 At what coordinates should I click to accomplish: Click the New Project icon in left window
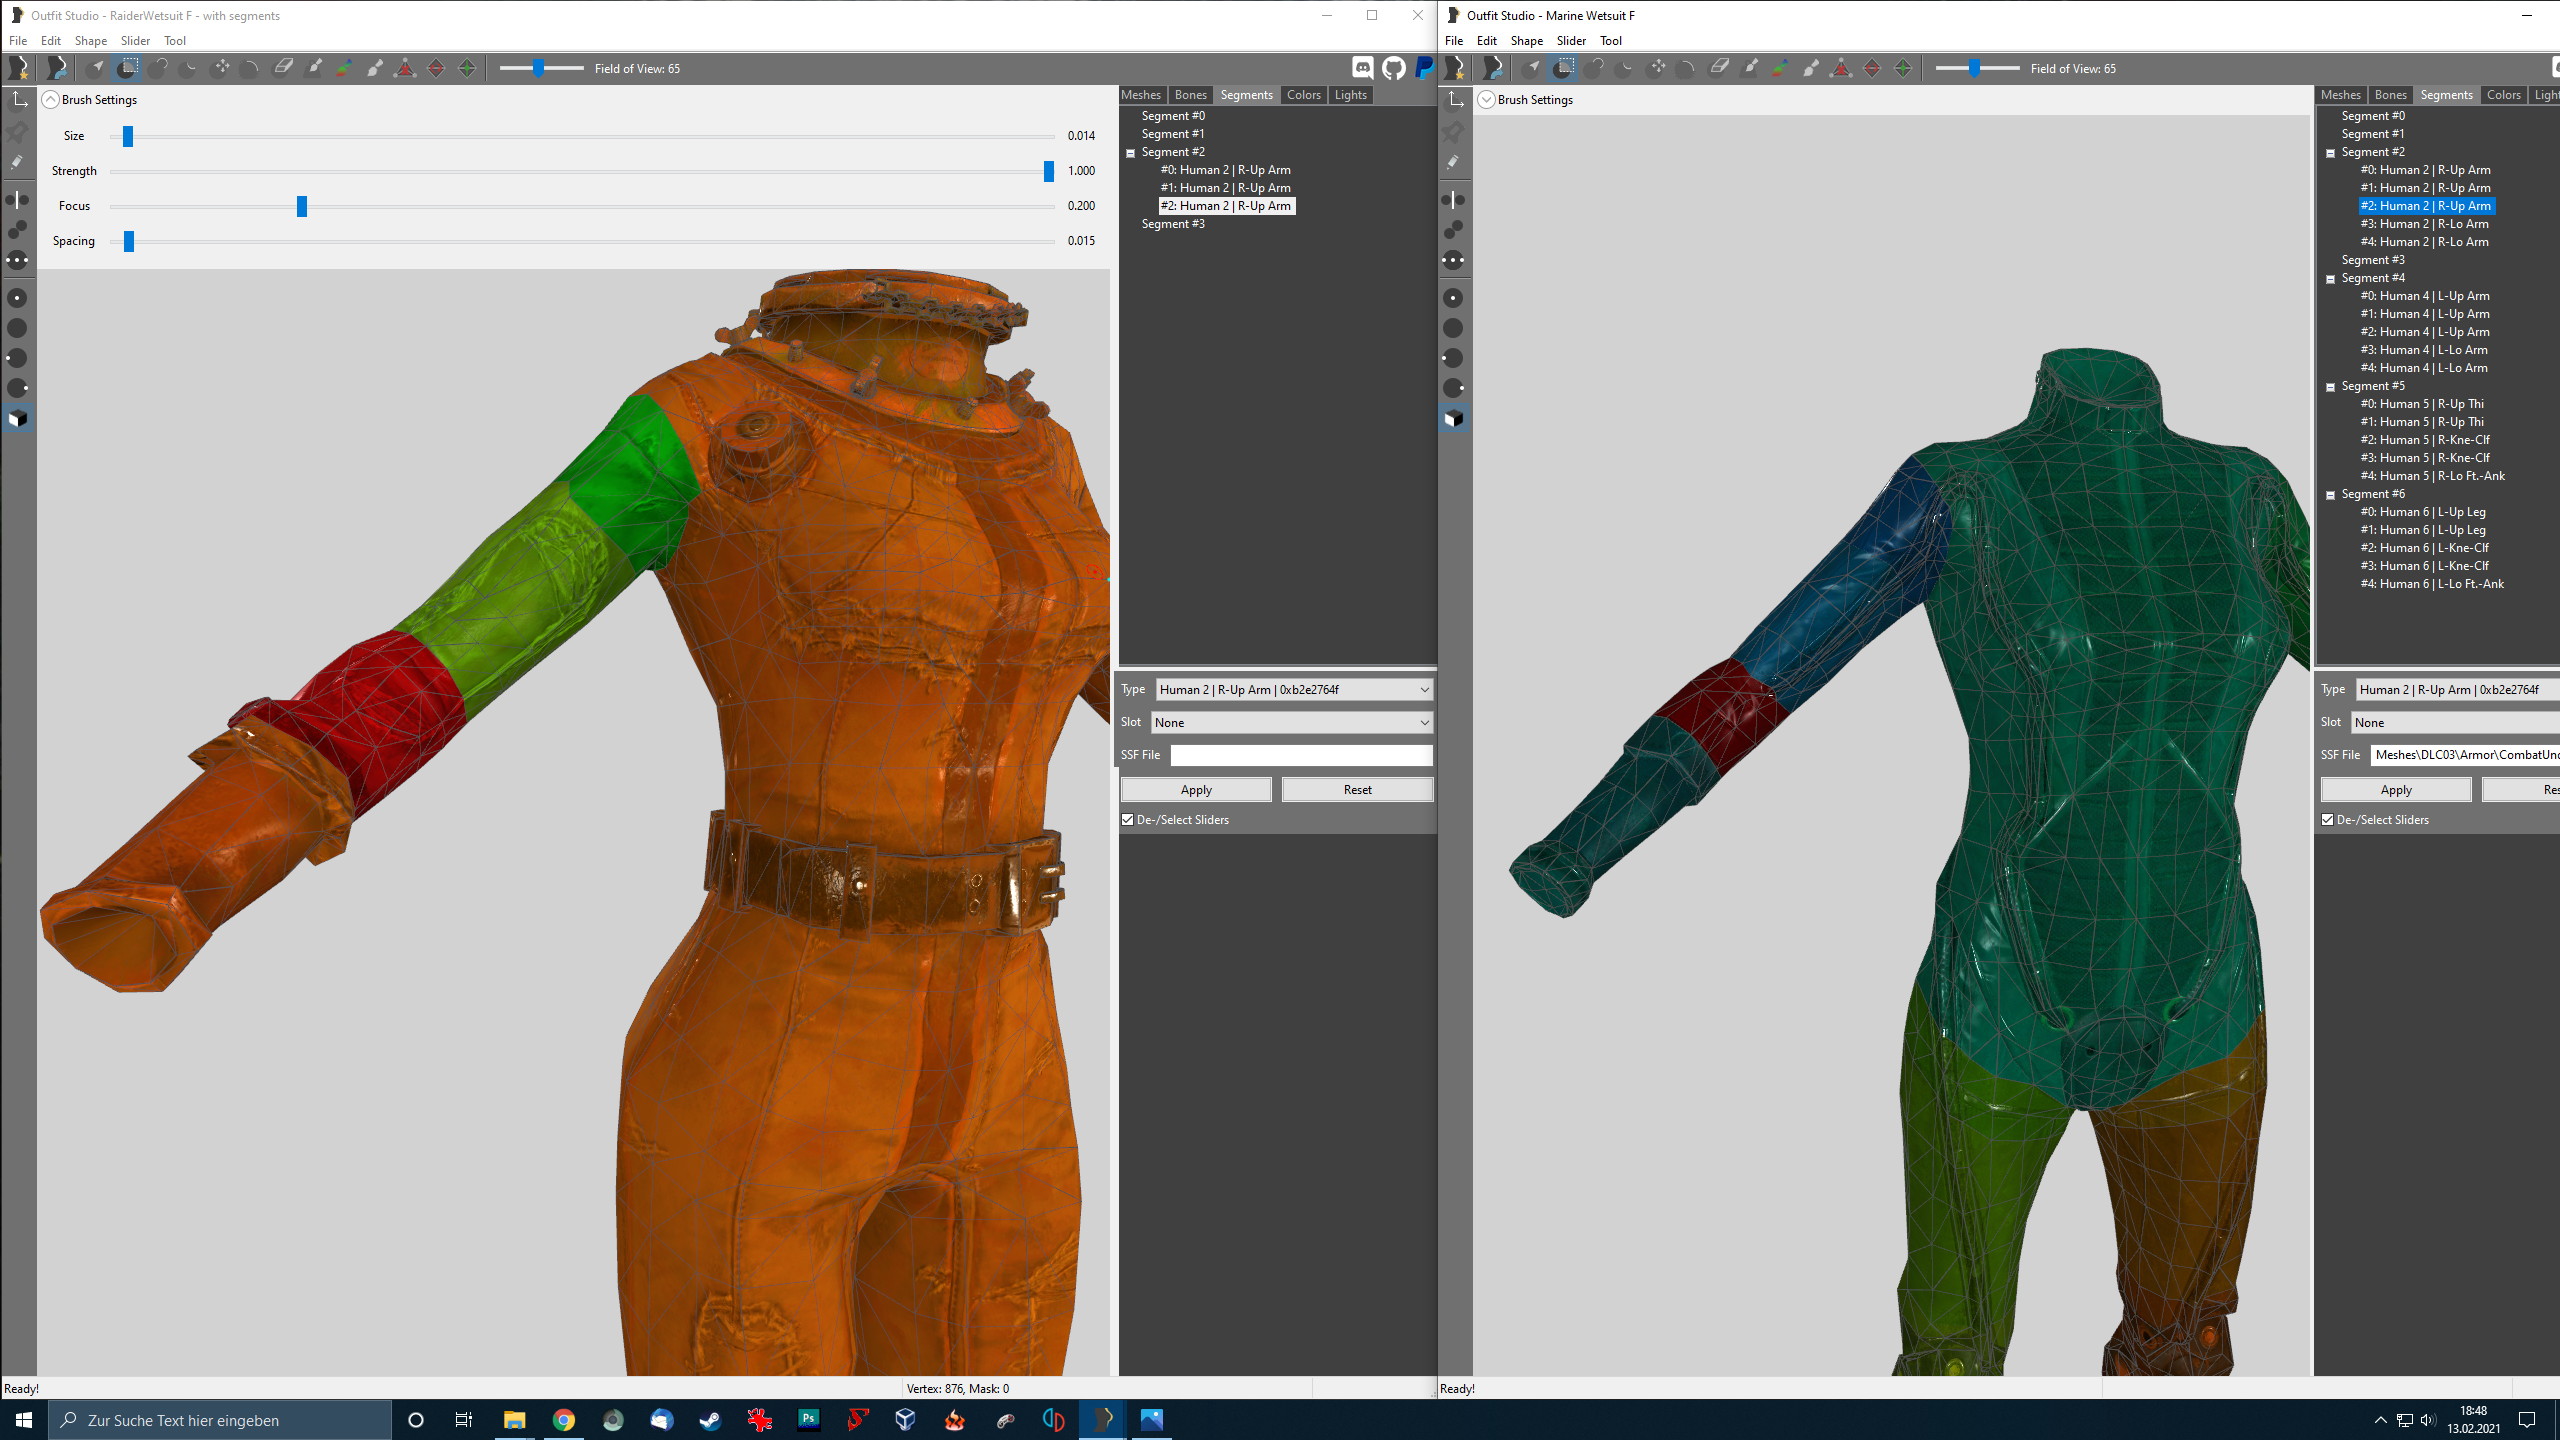(19, 68)
